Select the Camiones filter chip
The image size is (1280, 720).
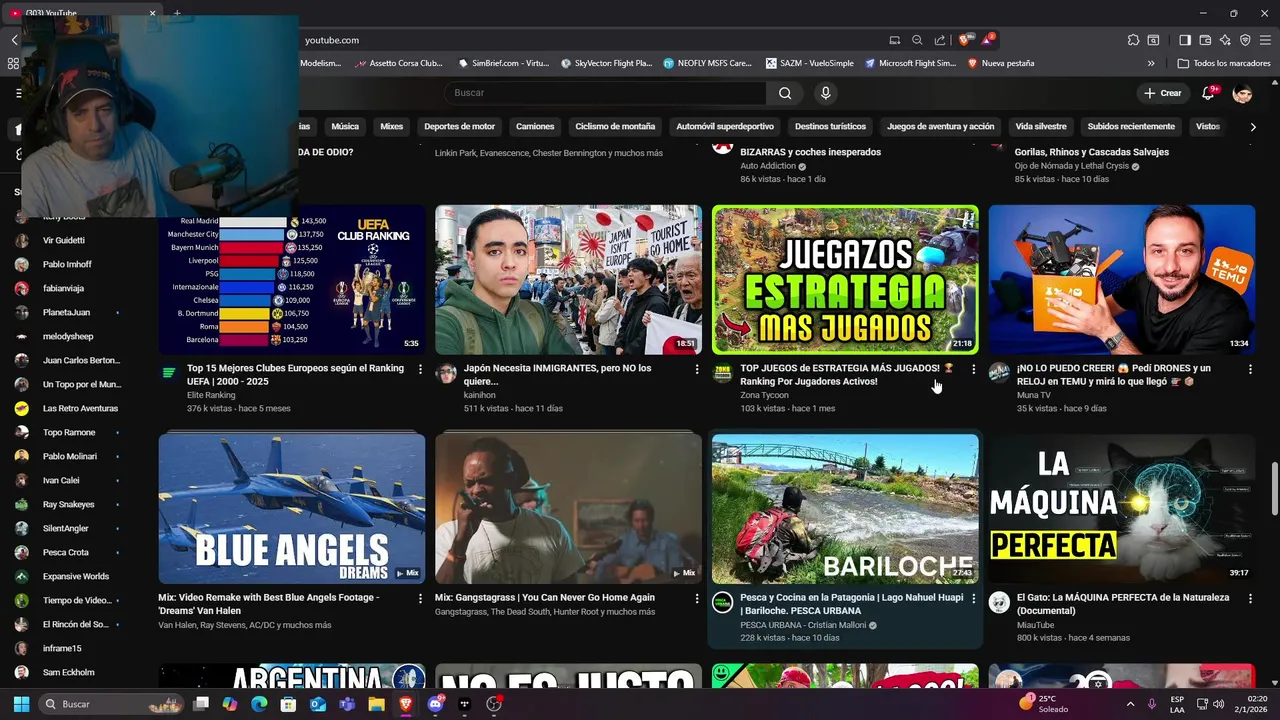click(535, 127)
